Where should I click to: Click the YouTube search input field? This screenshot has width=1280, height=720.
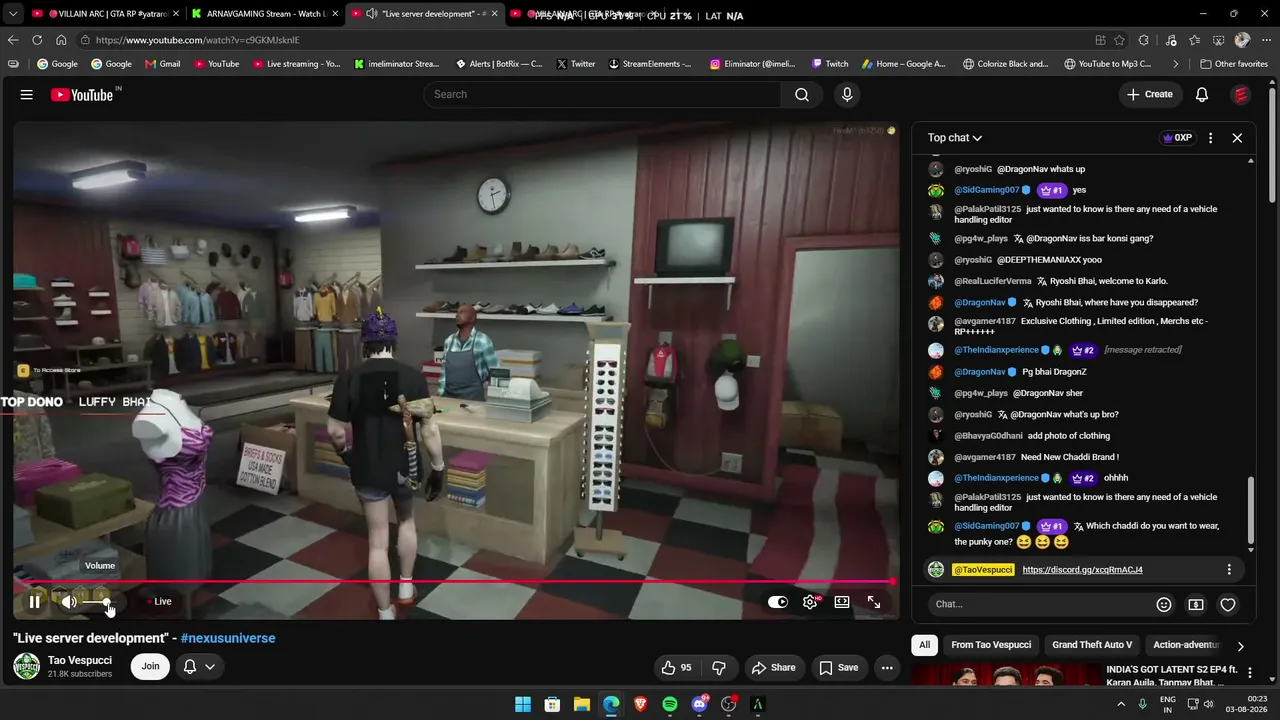[x=603, y=94]
